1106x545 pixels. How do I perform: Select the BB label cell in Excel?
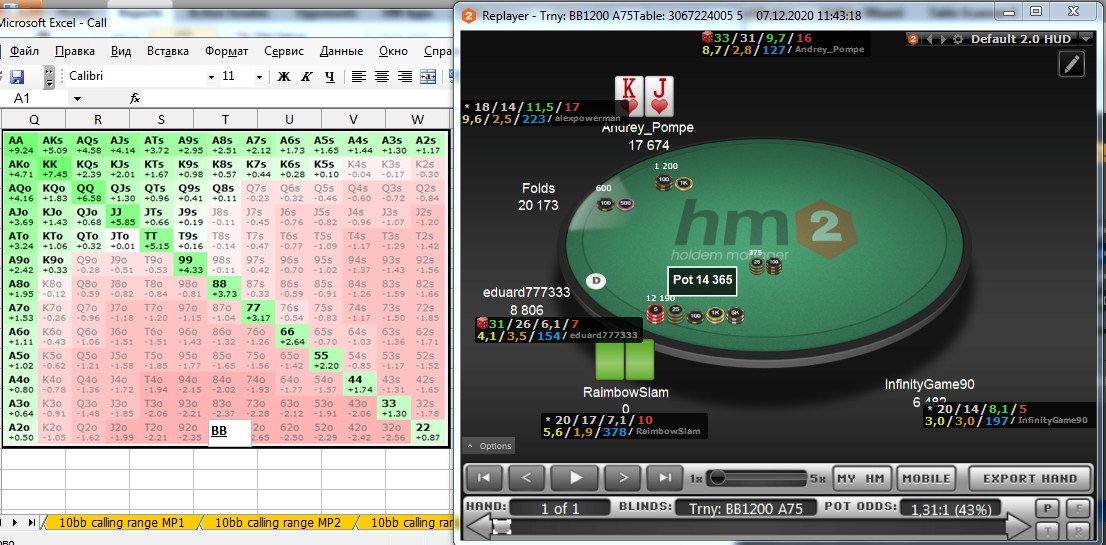click(x=230, y=432)
